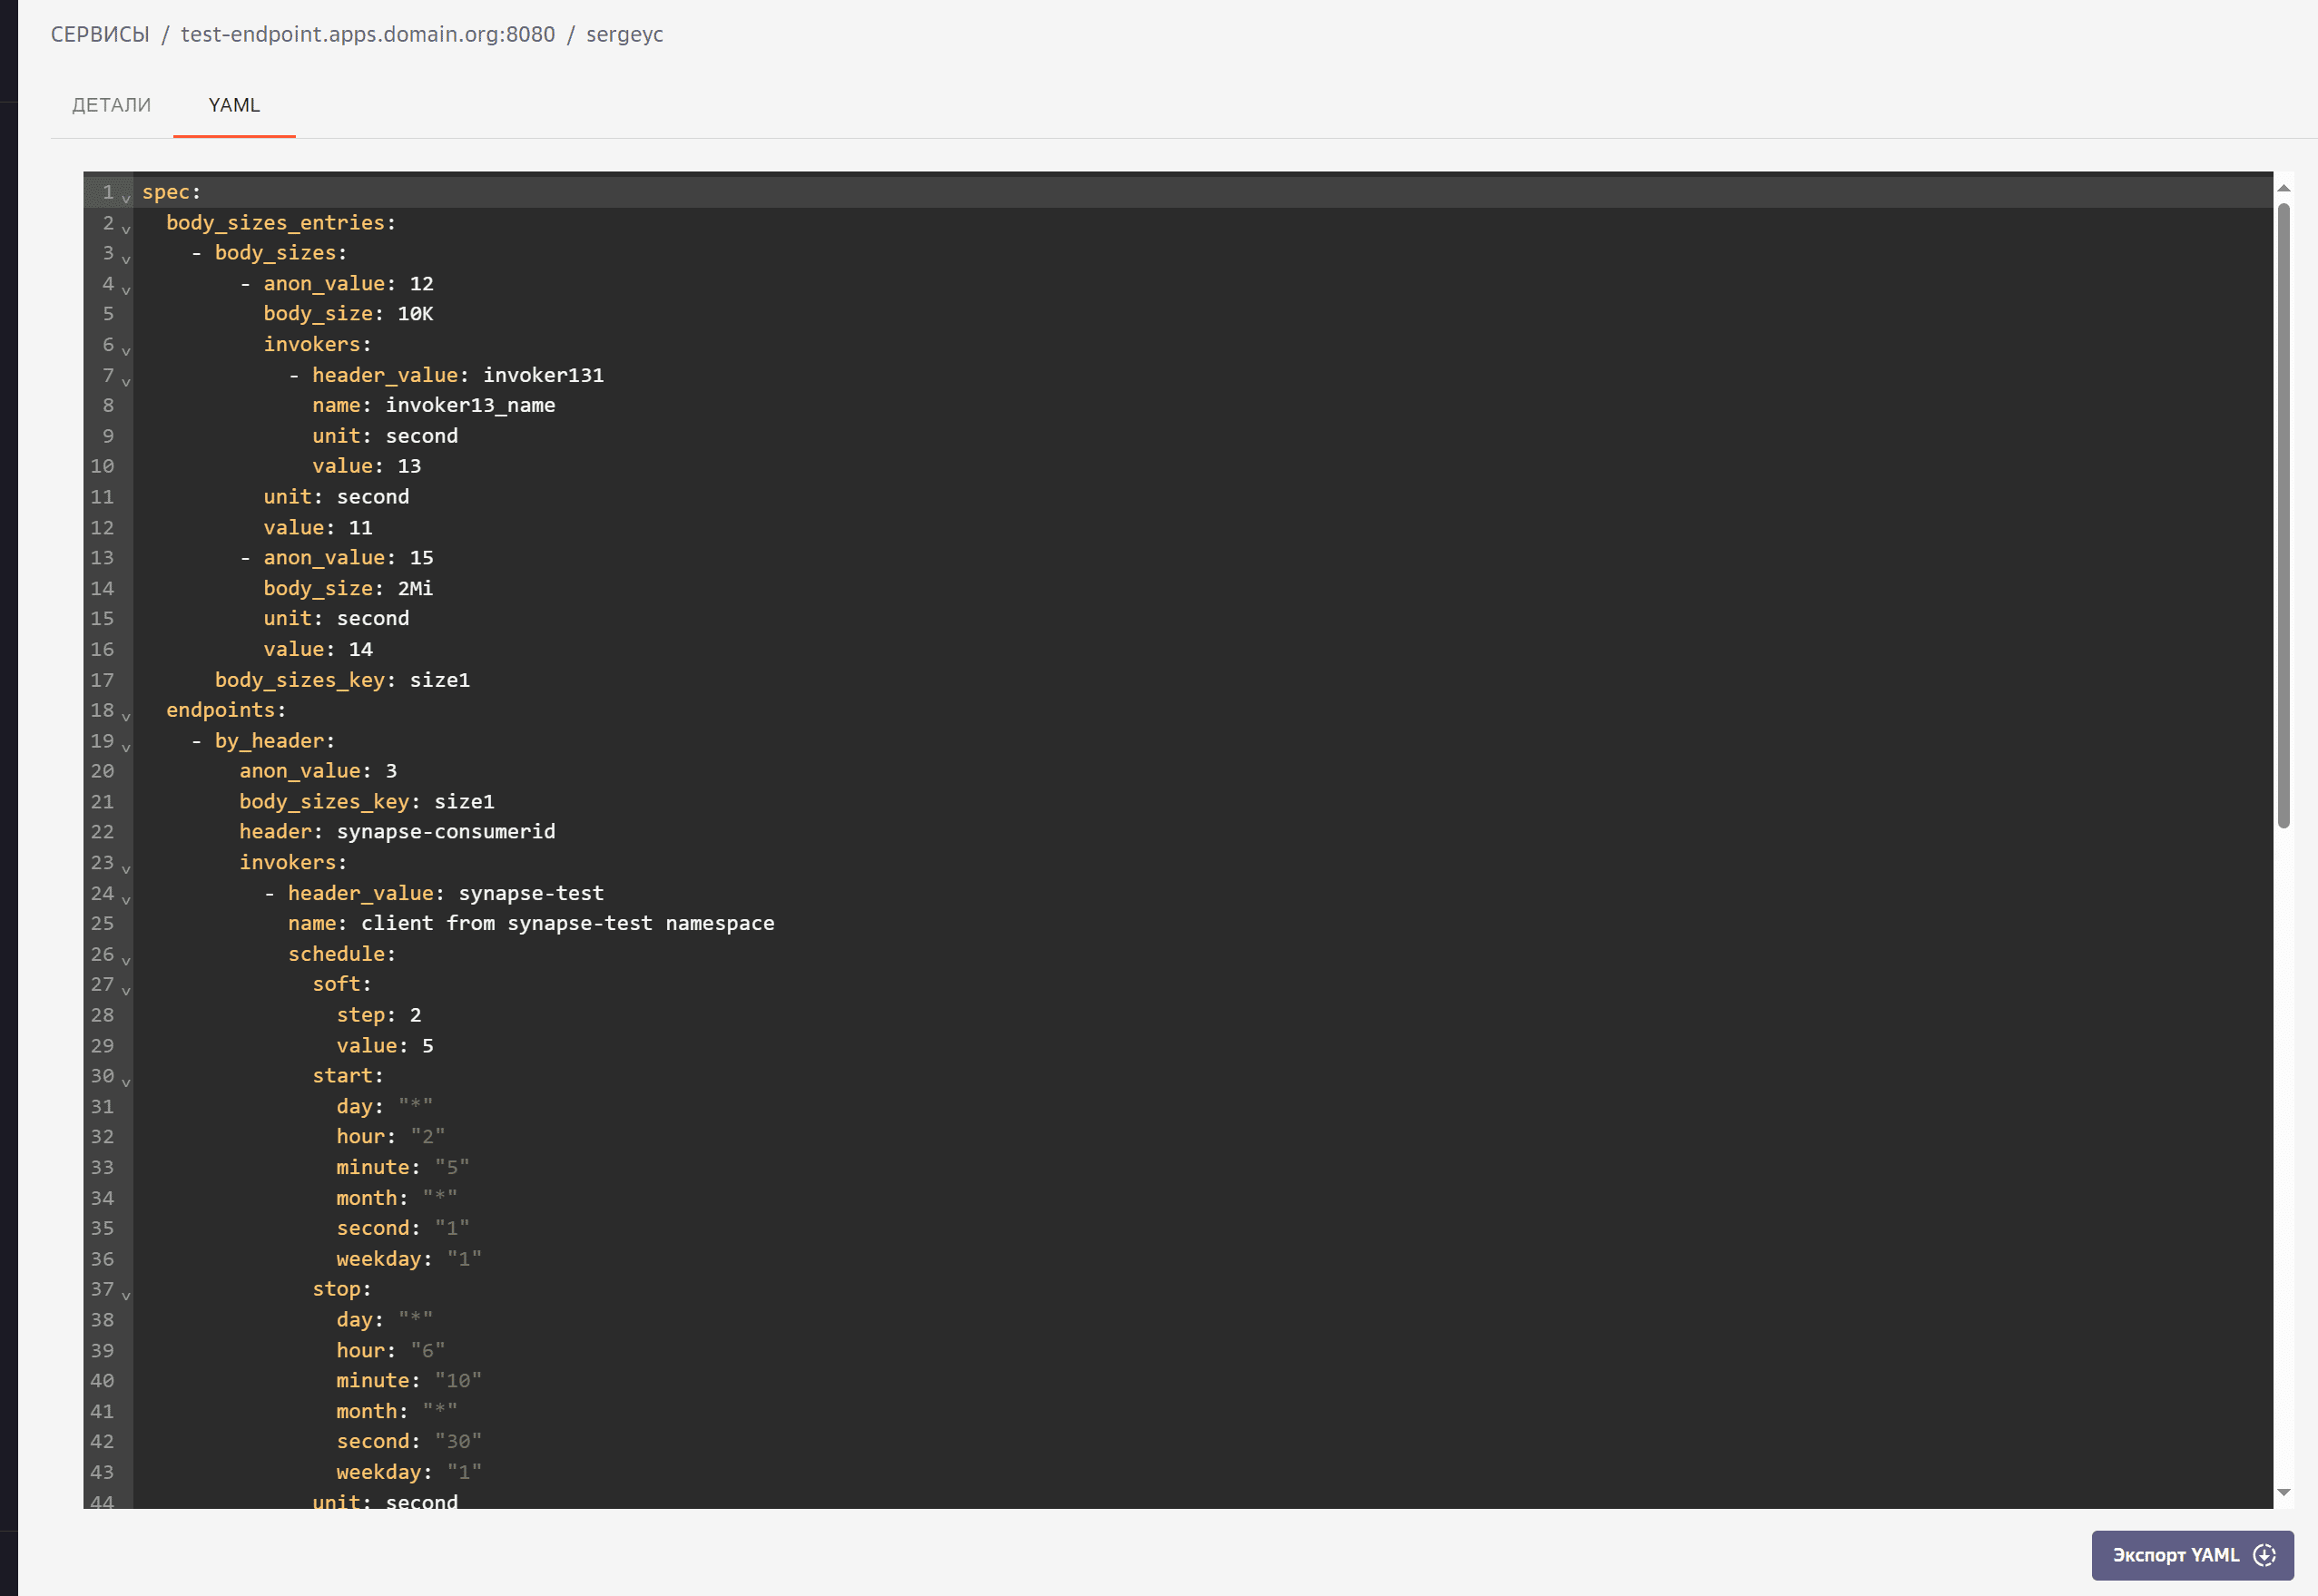Collapse invokers fold arrow on line 6

(126, 350)
